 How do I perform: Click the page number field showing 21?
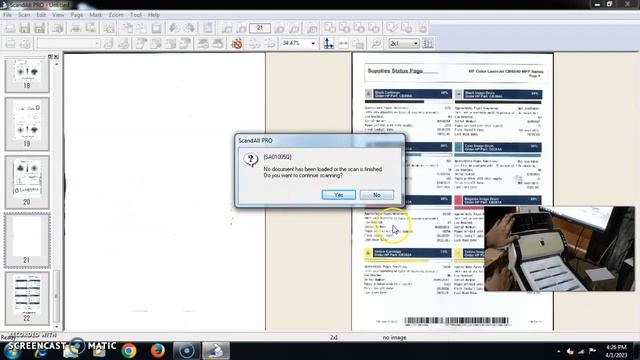pyautogui.click(x=260, y=28)
